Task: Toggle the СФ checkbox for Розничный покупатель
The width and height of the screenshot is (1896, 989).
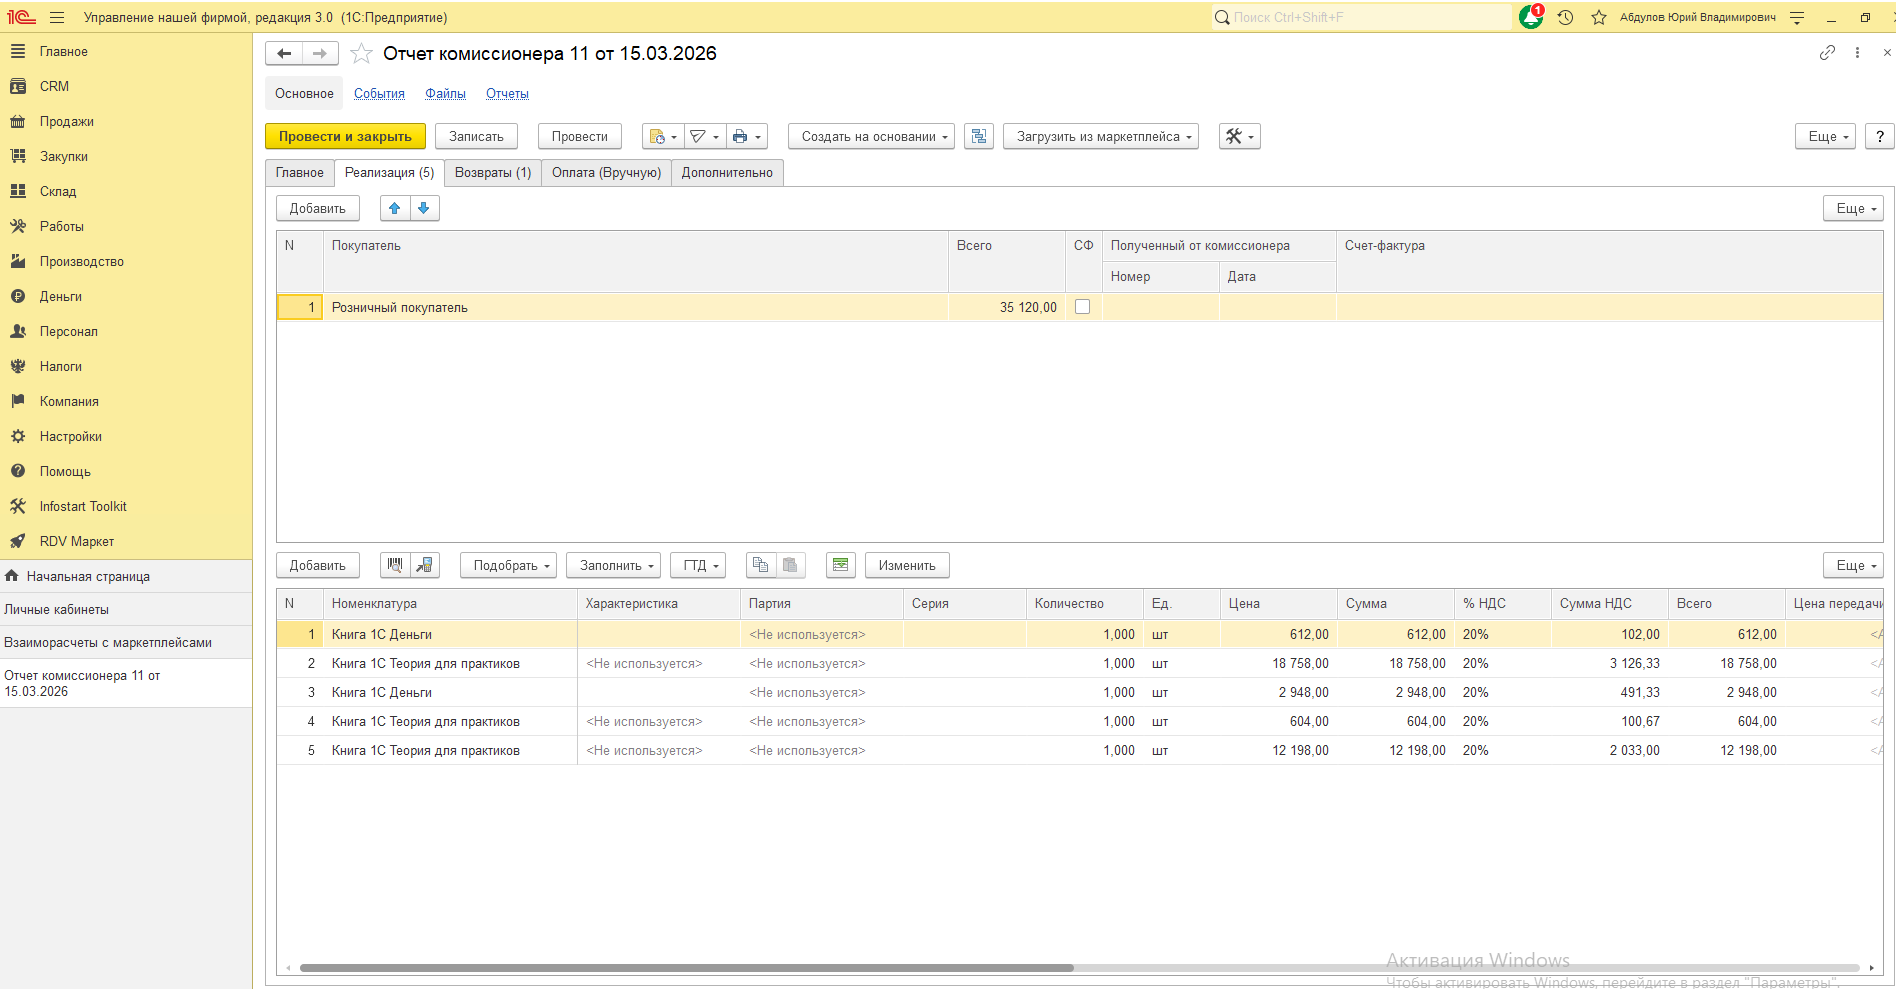Action: point(1082,307)
